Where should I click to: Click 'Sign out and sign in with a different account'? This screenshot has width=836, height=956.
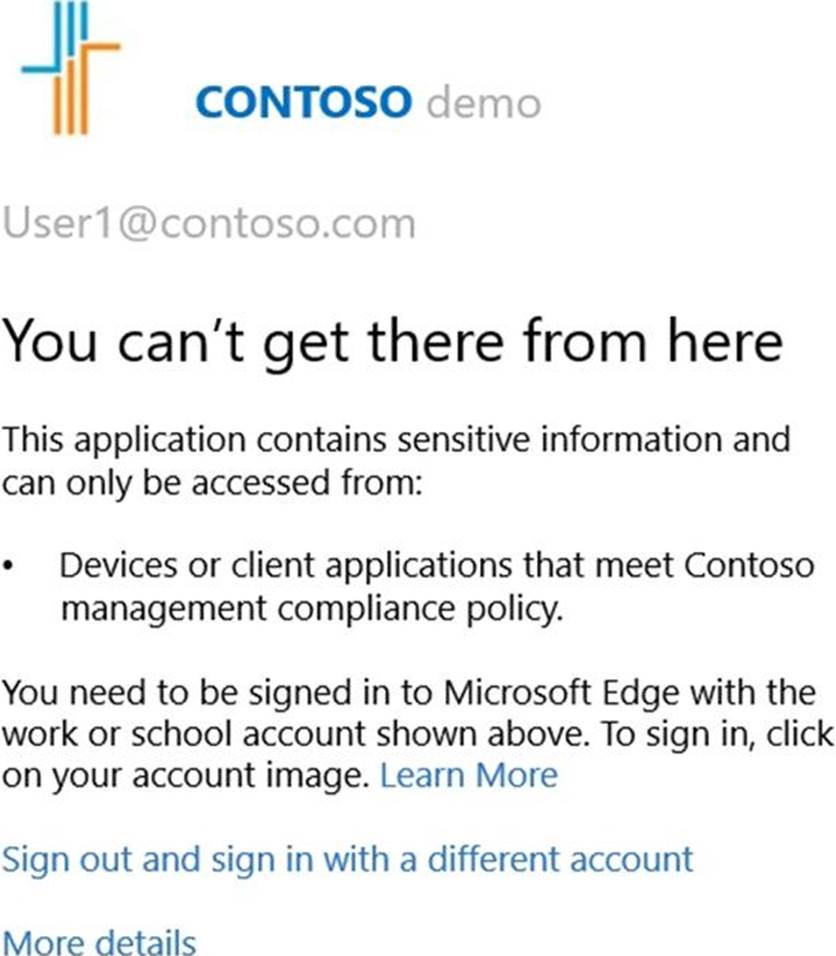tap(347, 859)
